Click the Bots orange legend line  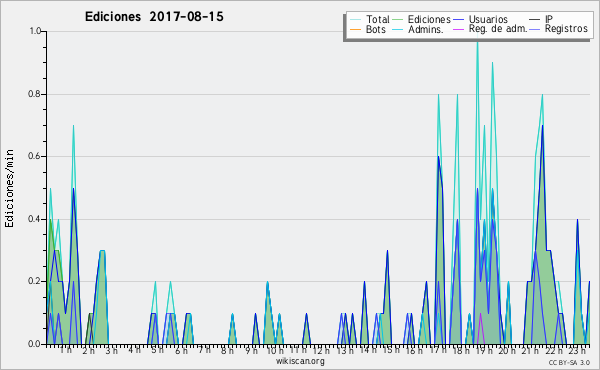coord(355,29)
